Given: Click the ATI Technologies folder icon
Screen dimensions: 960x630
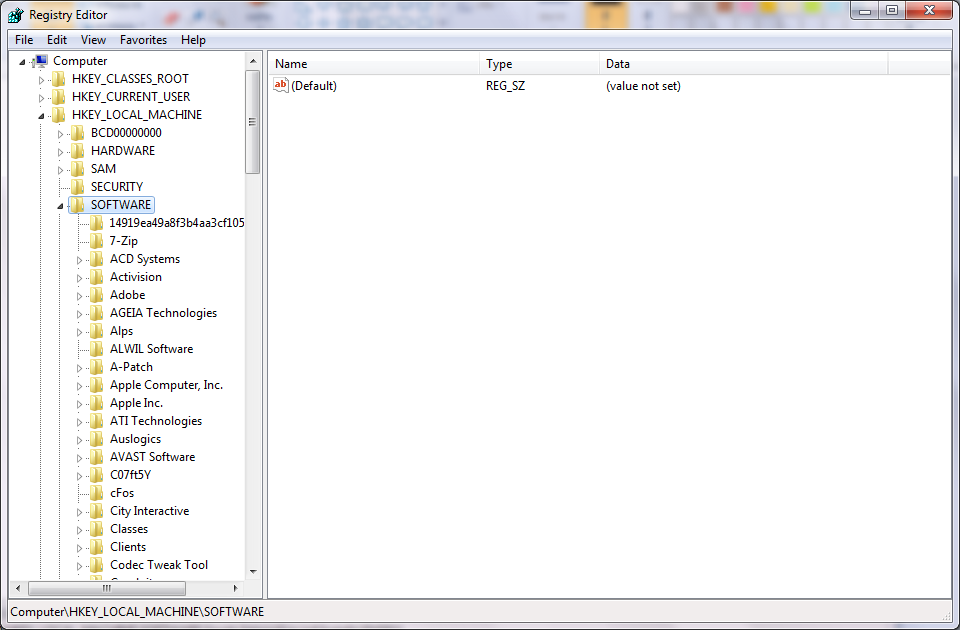Looking at the screenshot, I should click(x=97, y=421).
